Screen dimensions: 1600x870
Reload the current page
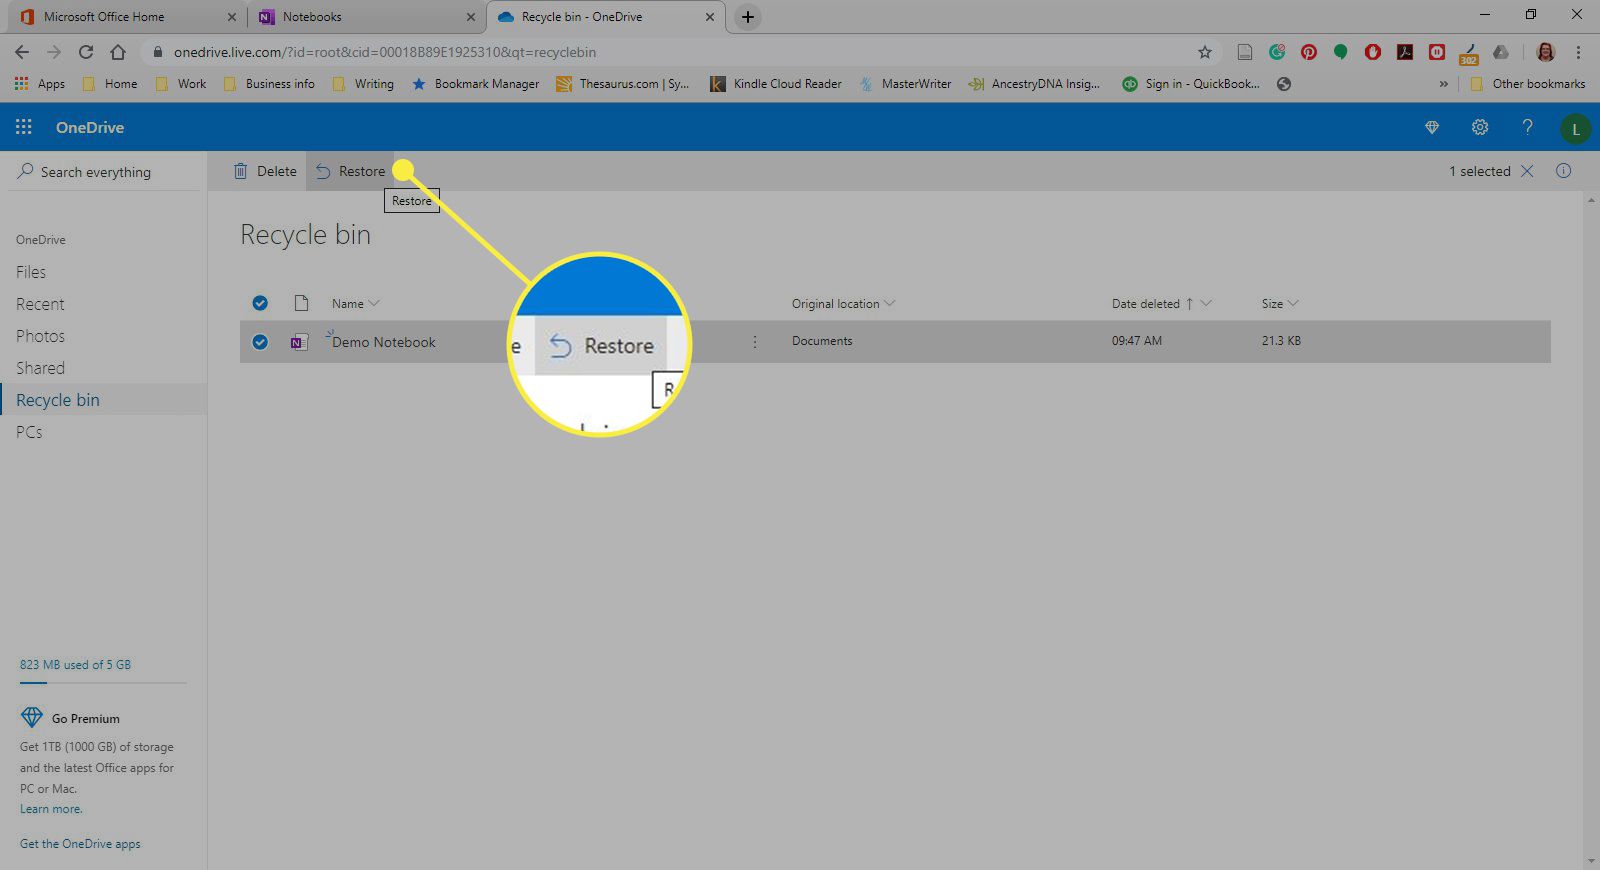pyautogui.click(x=86, y=52)
